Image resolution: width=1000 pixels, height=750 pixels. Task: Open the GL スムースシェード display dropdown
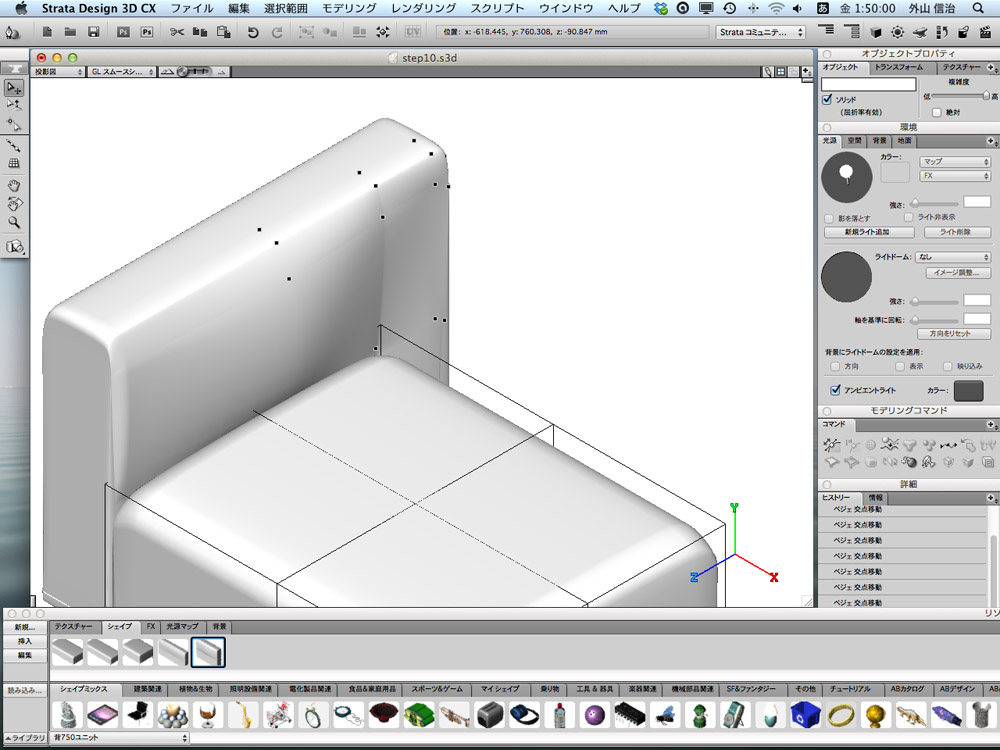(122, 72)
